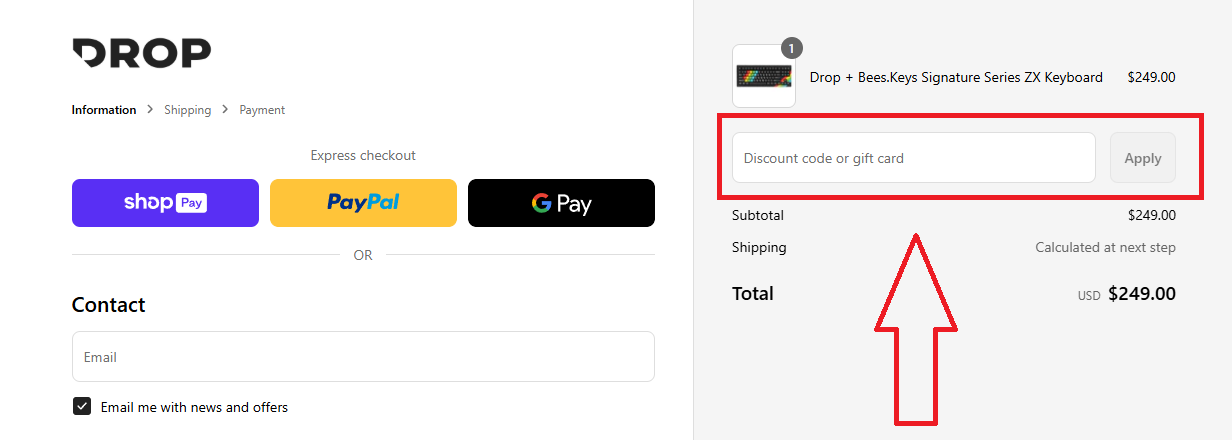The width and height of the screenshot is (1232, 440).
Task: Pay with Shop Pay button
Action: (x=165, y=203)
